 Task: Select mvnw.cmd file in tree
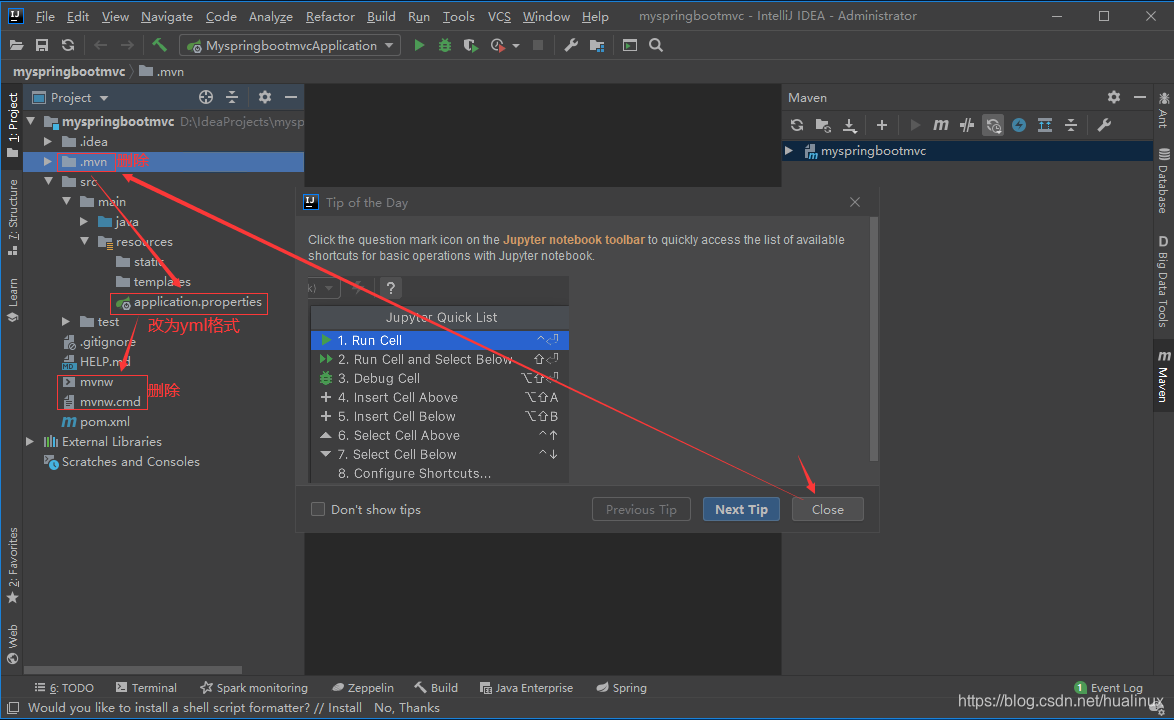coord(103,402)
